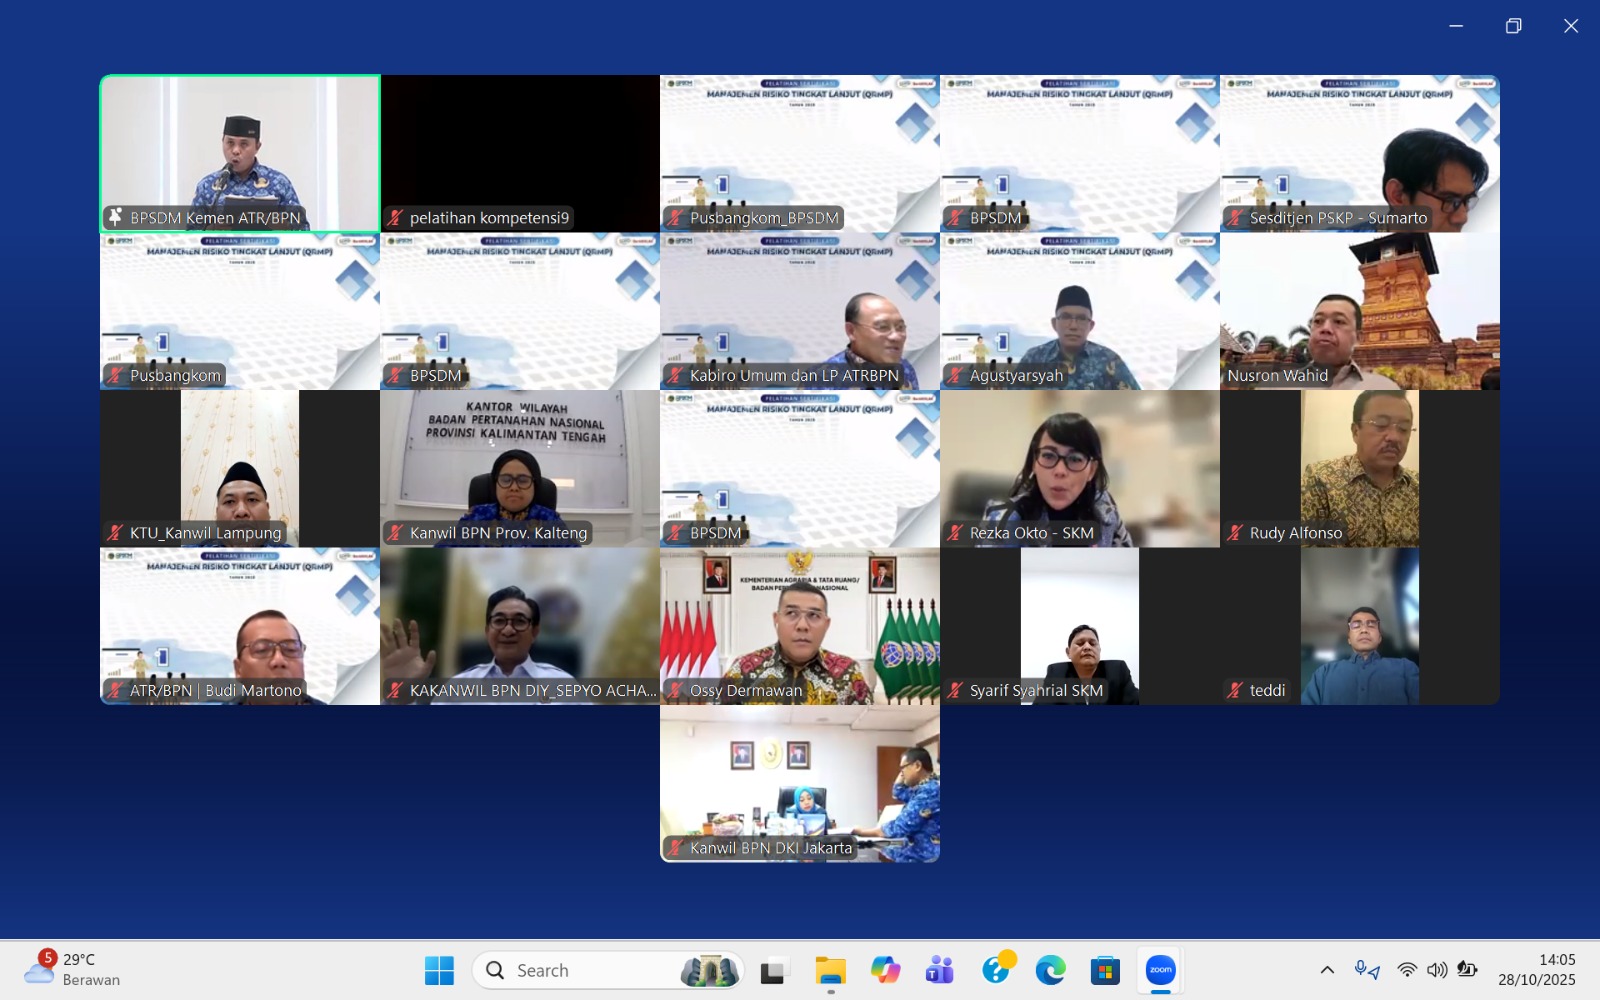The height and width of the screenshot is (1000, 1600).
Task: Select Ossy Dermawan's video tile
Action: click(x=800, y=626)
